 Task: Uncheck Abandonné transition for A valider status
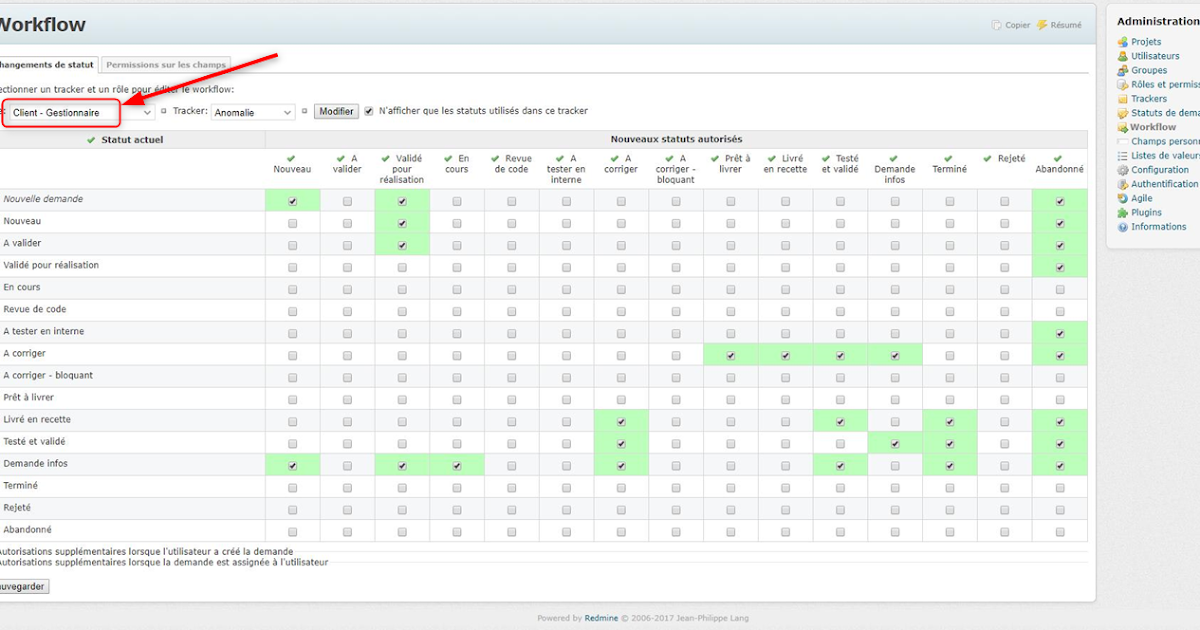click(x=1059, y=243)
